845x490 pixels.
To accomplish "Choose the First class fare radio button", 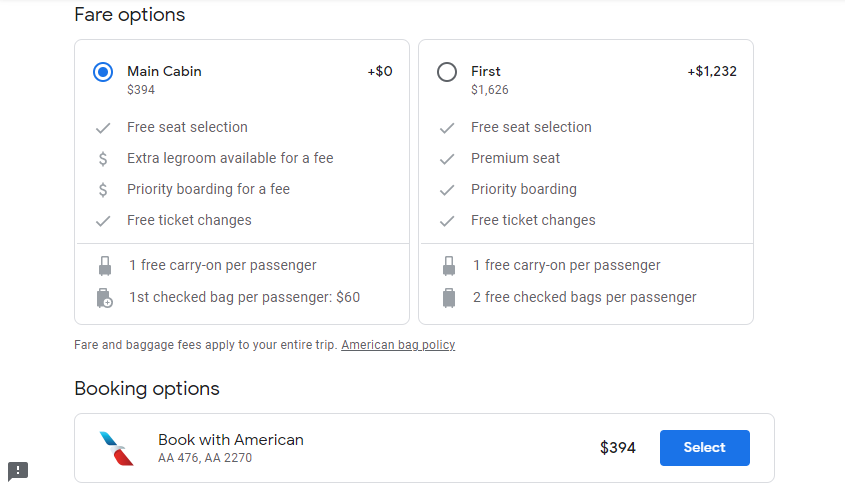I will 447,72.
